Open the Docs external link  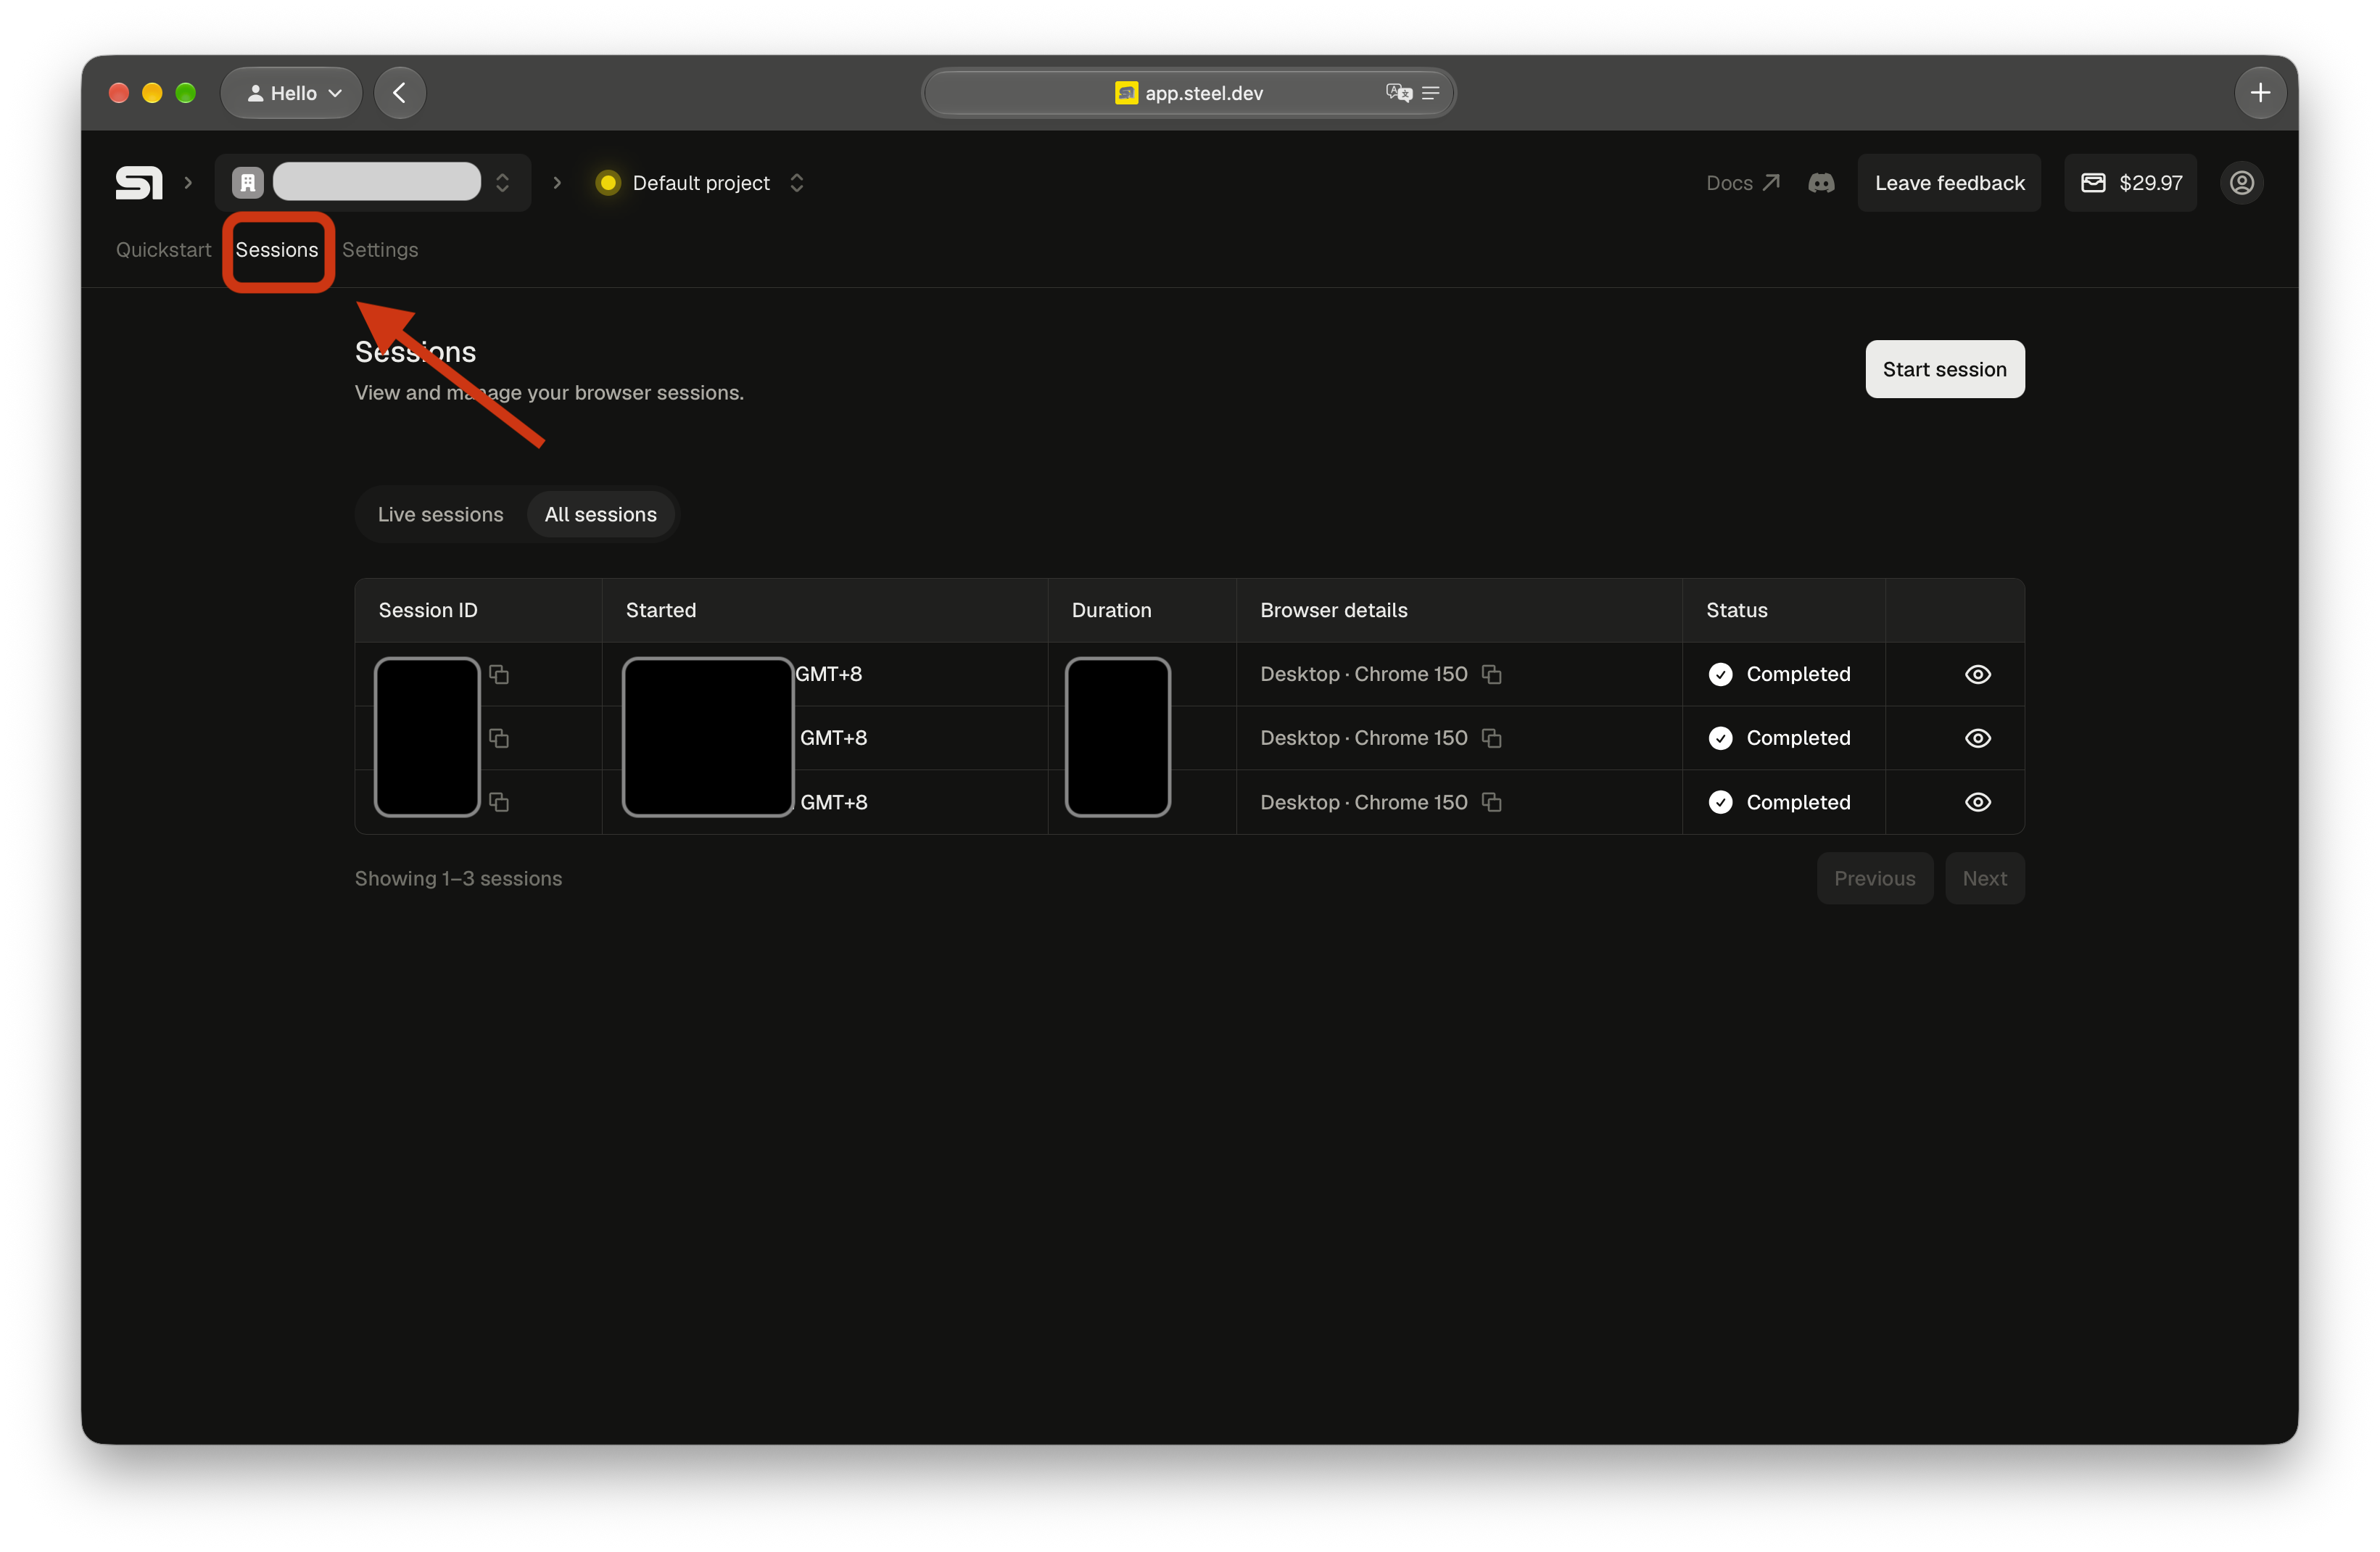pyautogui.click(x=1742, y=183)
